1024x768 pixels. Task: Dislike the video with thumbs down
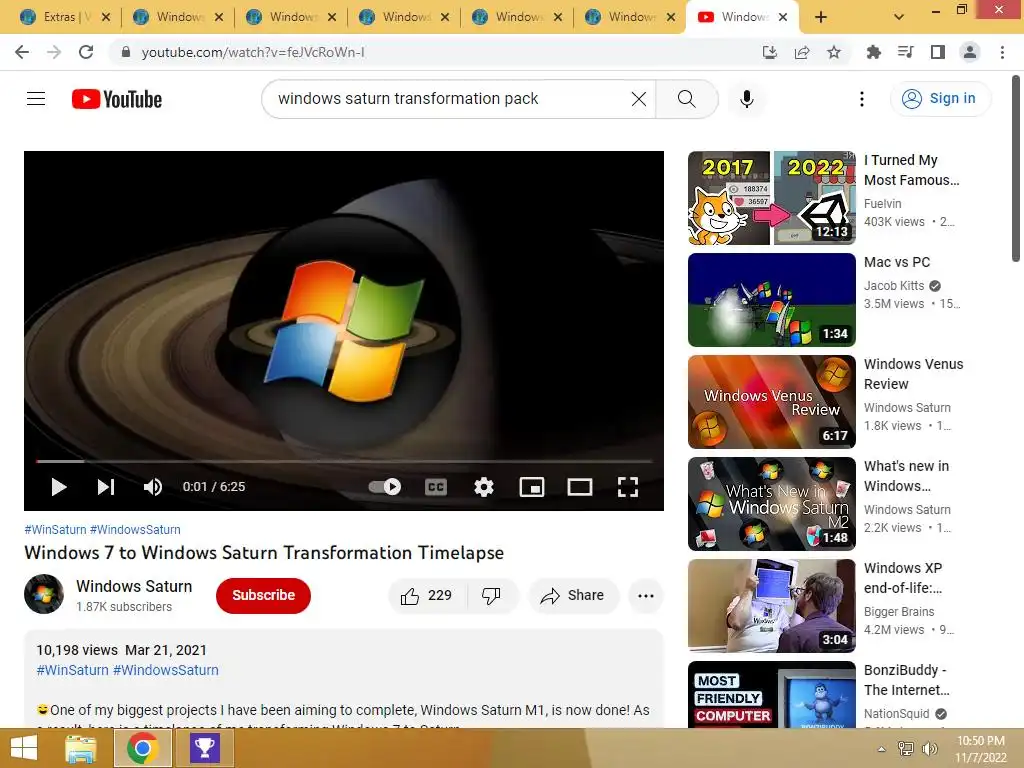[x=491, y=596]
